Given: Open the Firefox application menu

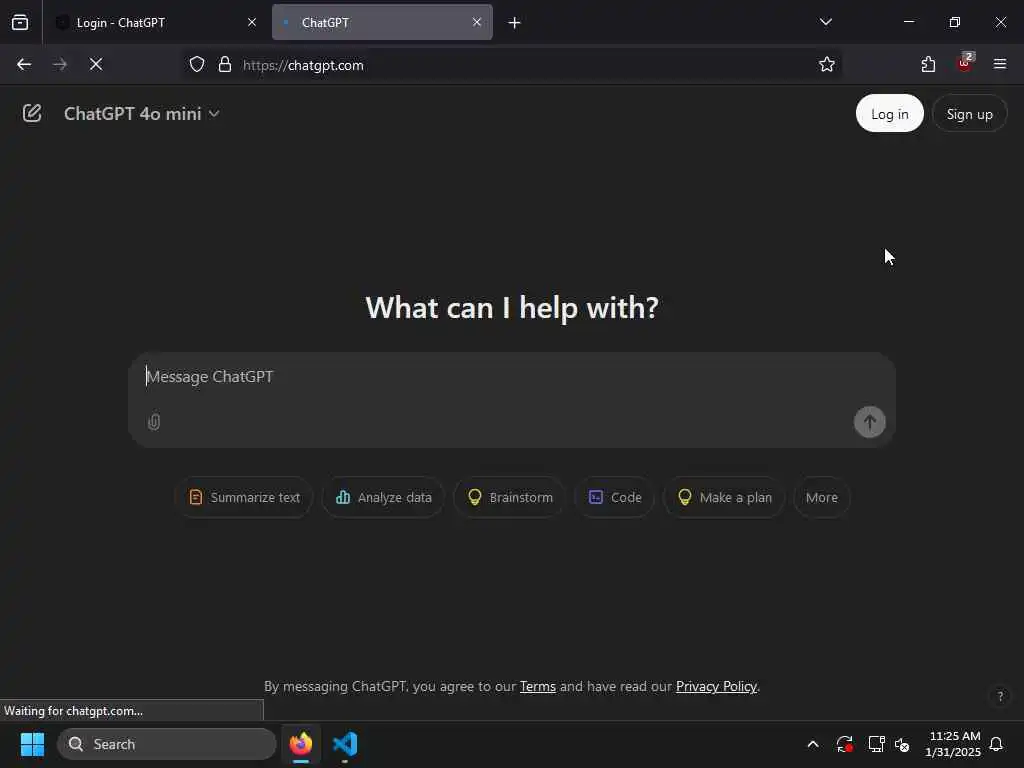Looking at the screenshot, I should pyautogui.click(x=1000, y=65).
